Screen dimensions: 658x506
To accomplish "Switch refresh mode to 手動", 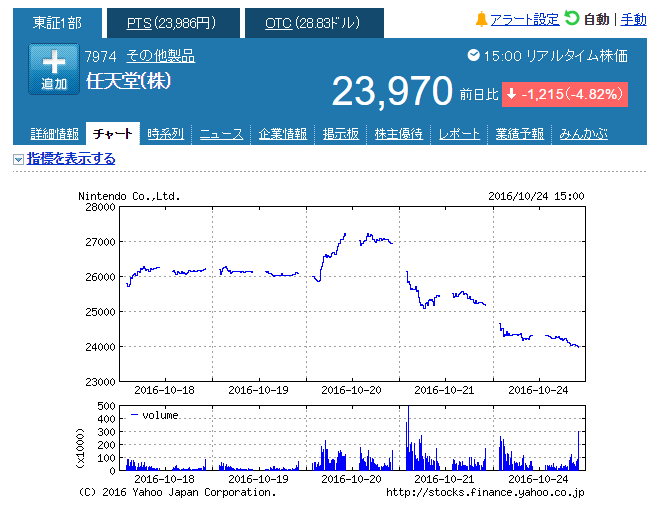I will 633,19.
